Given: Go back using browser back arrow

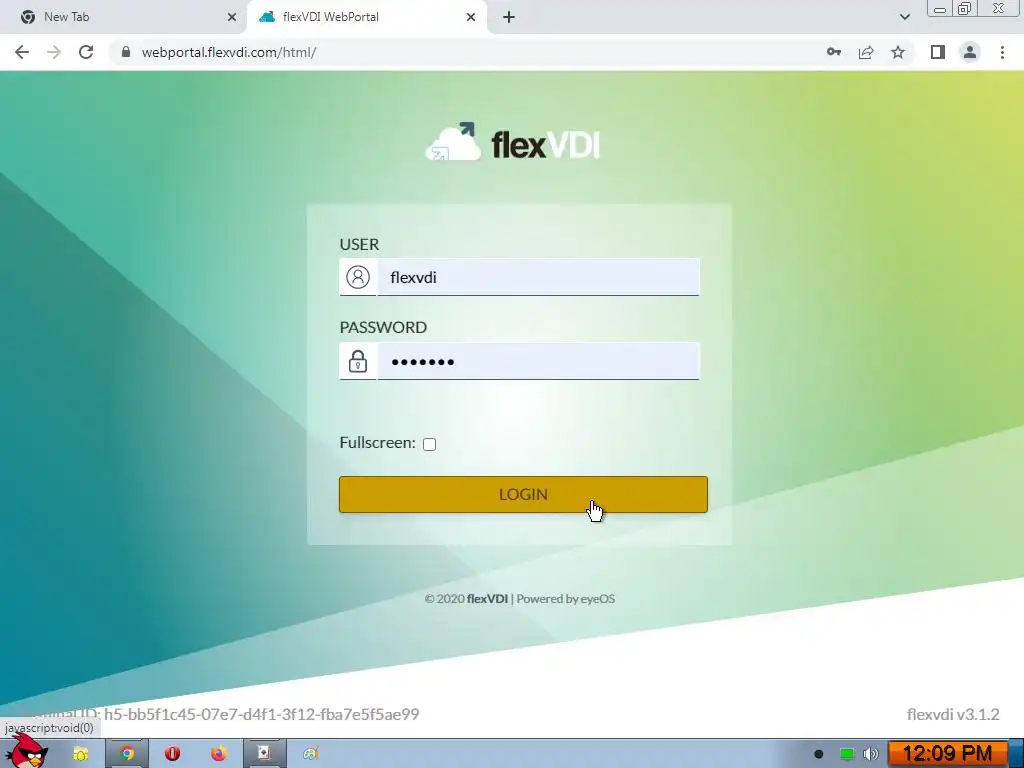Looking at the screenshot, I should (22, 52).
